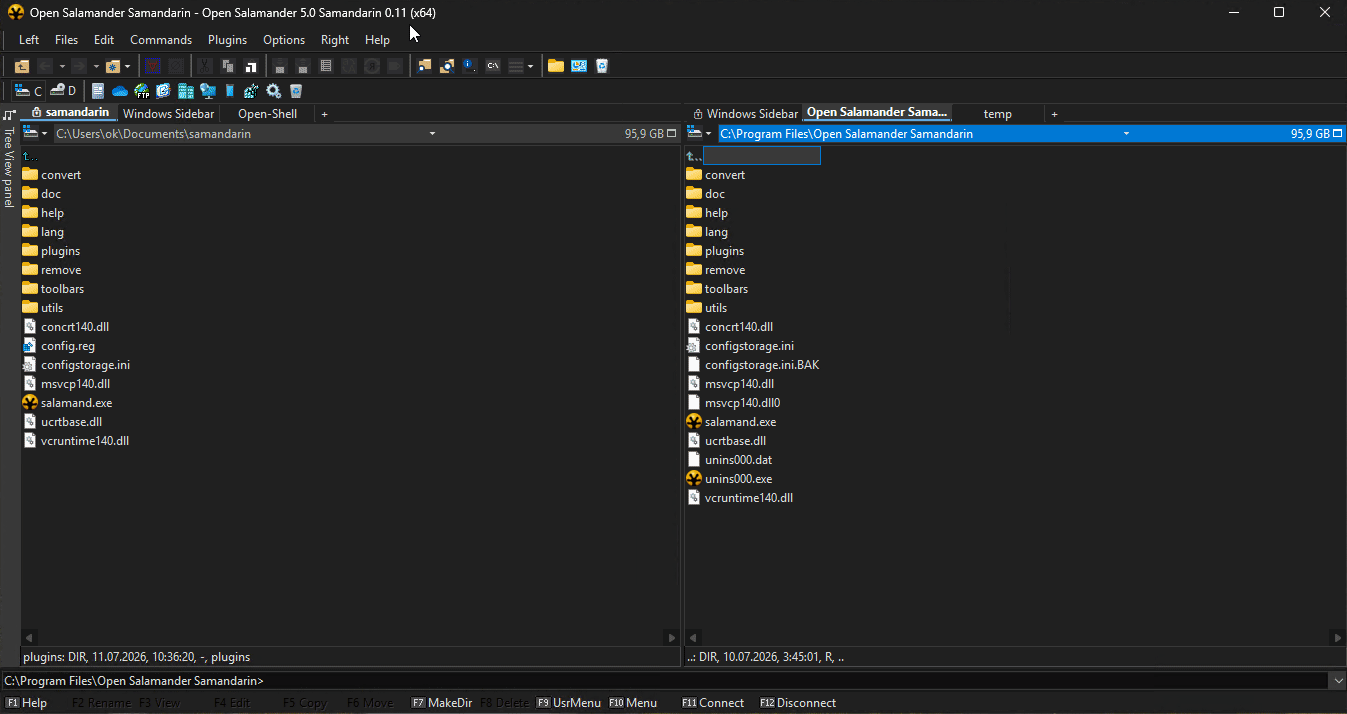Click the Compare Directories toolbar icon

tap(447, 66)
